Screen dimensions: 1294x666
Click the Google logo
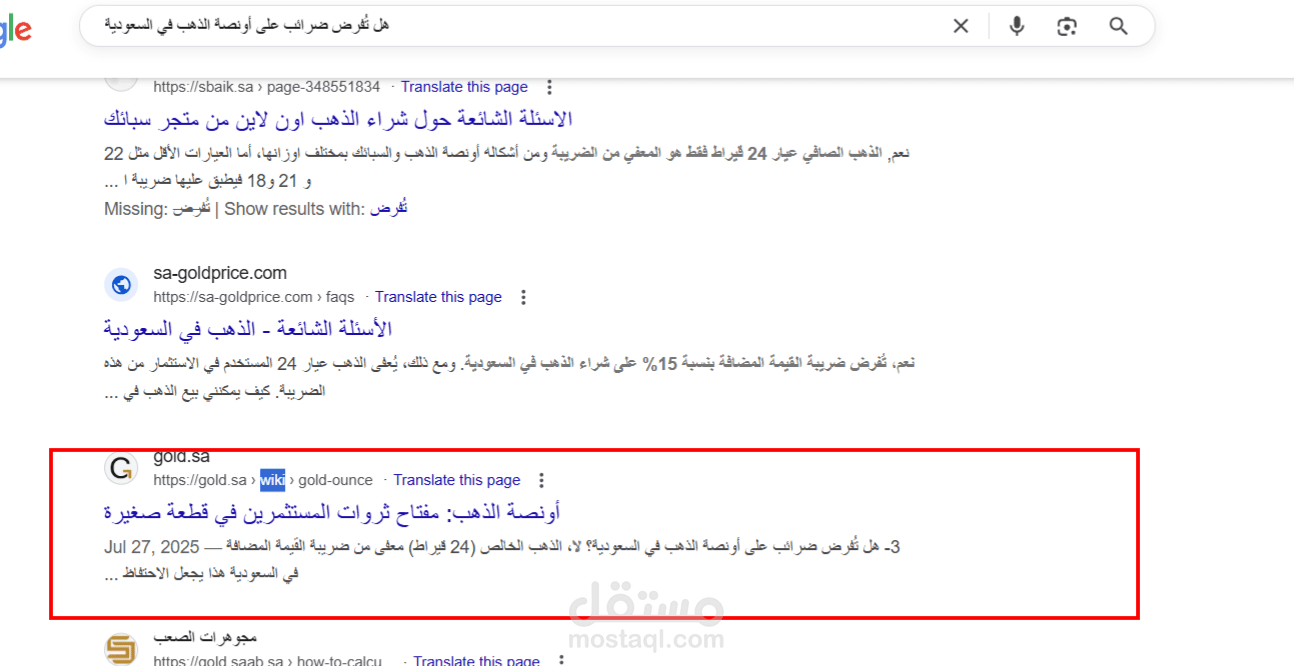click(15, 28)
